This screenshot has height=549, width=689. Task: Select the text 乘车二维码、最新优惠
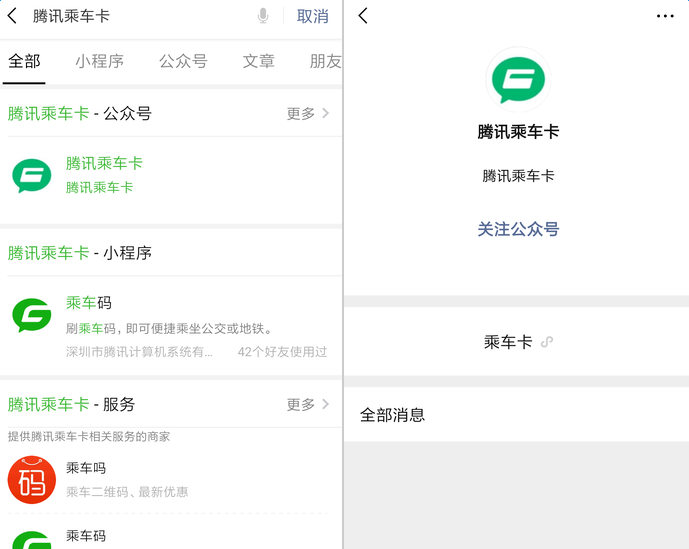pyautogui.click(x=127, y=491)
